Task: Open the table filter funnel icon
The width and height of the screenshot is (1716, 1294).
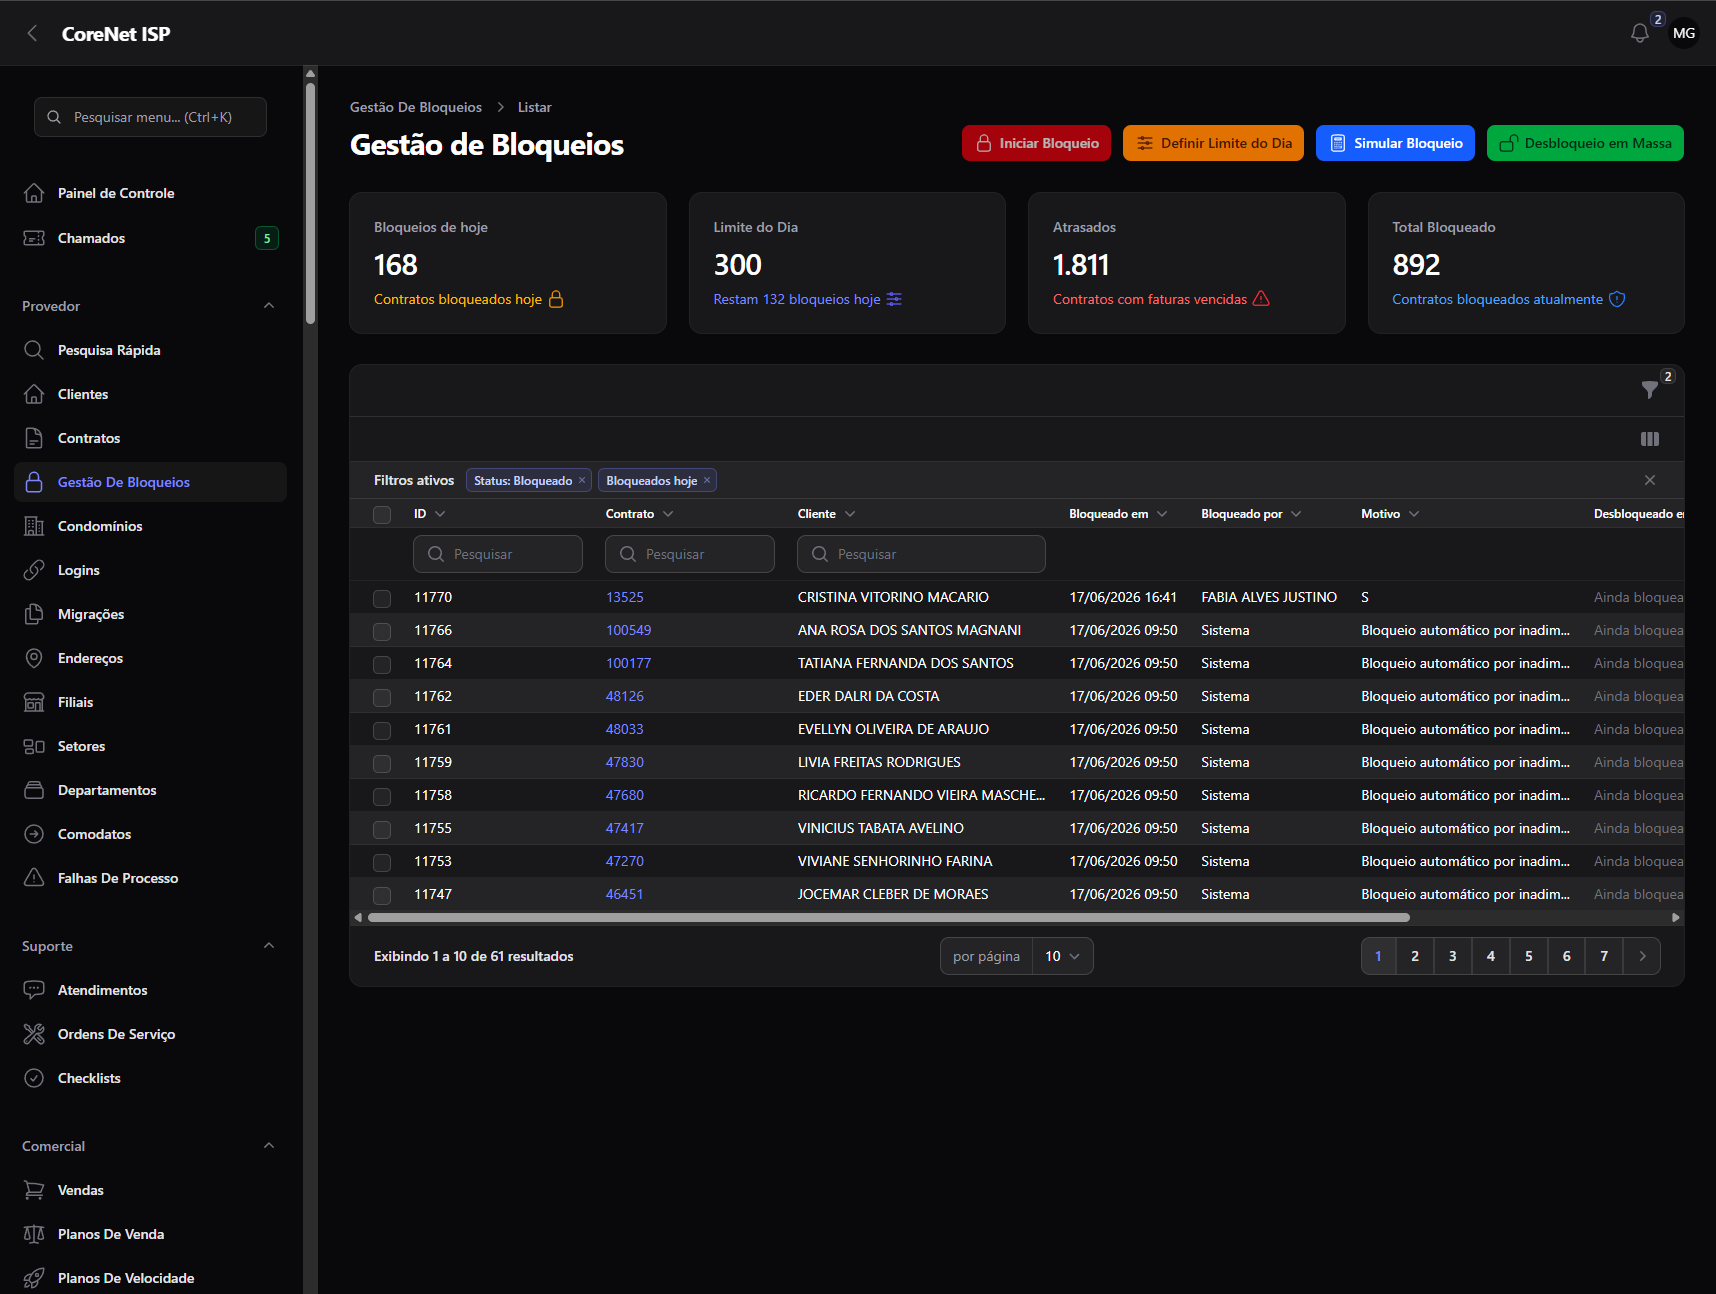Action: coord(1650,390)
